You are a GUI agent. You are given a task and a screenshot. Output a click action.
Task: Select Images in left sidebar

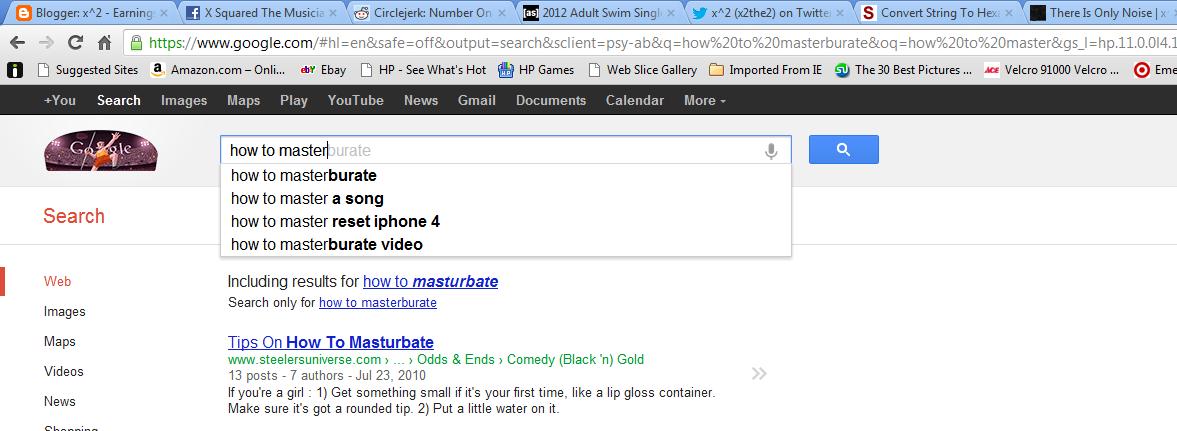(x=65, y=312)
